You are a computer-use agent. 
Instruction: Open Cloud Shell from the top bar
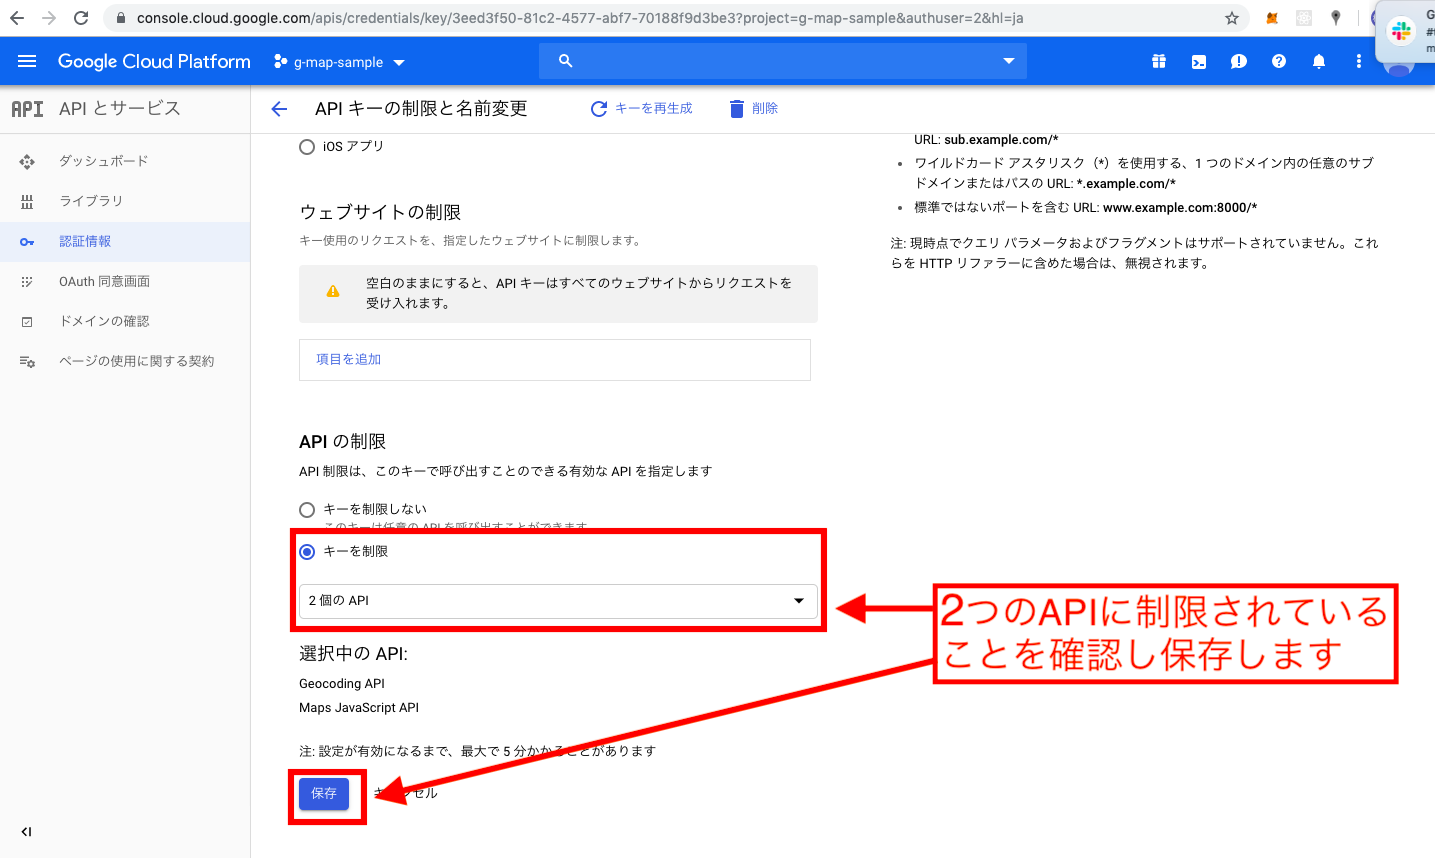[x=1198, y=61]
